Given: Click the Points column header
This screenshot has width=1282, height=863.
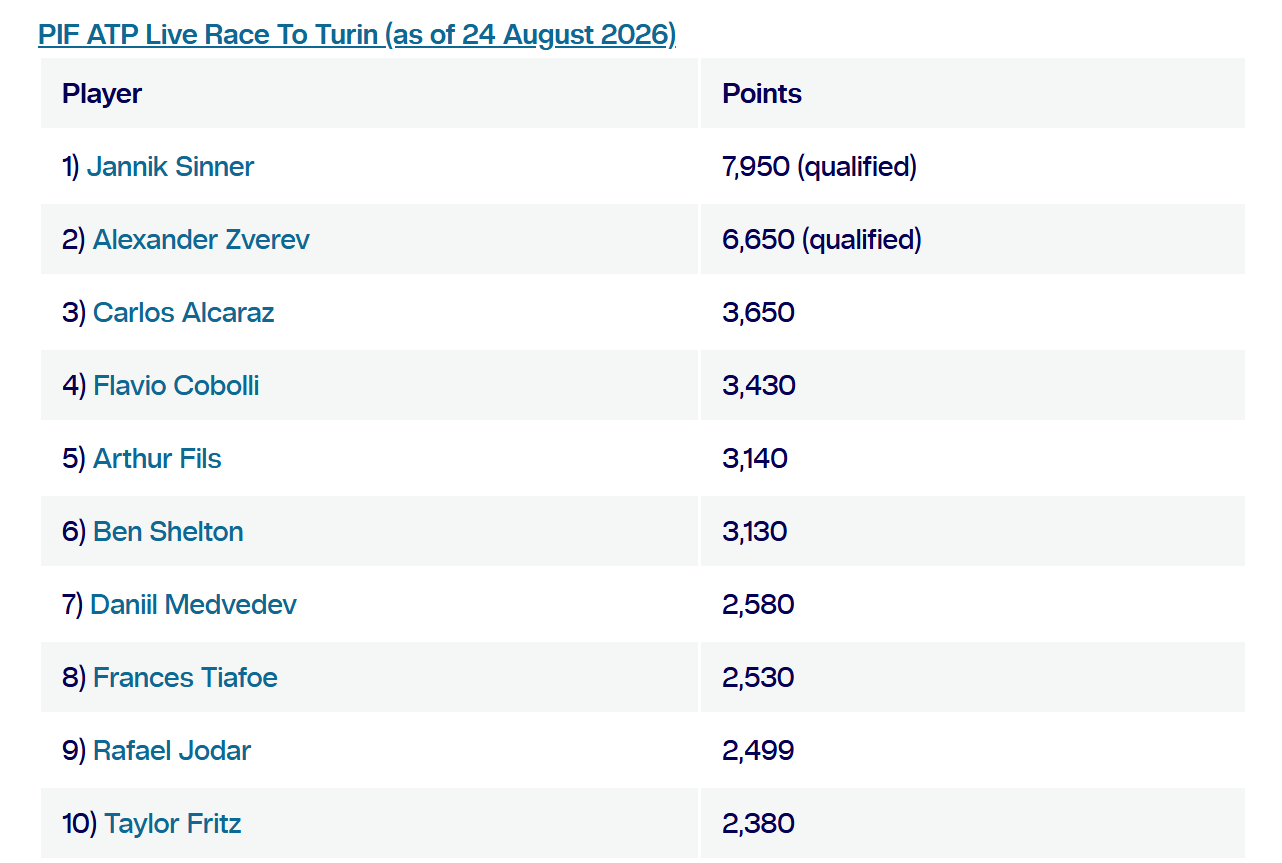Looking at the screenshot, I should 973,93.
